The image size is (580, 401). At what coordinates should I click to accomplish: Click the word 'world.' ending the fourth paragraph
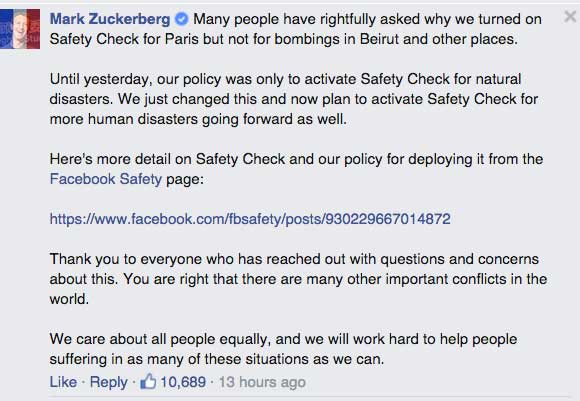pyautogui.click(x=69, y=299)
